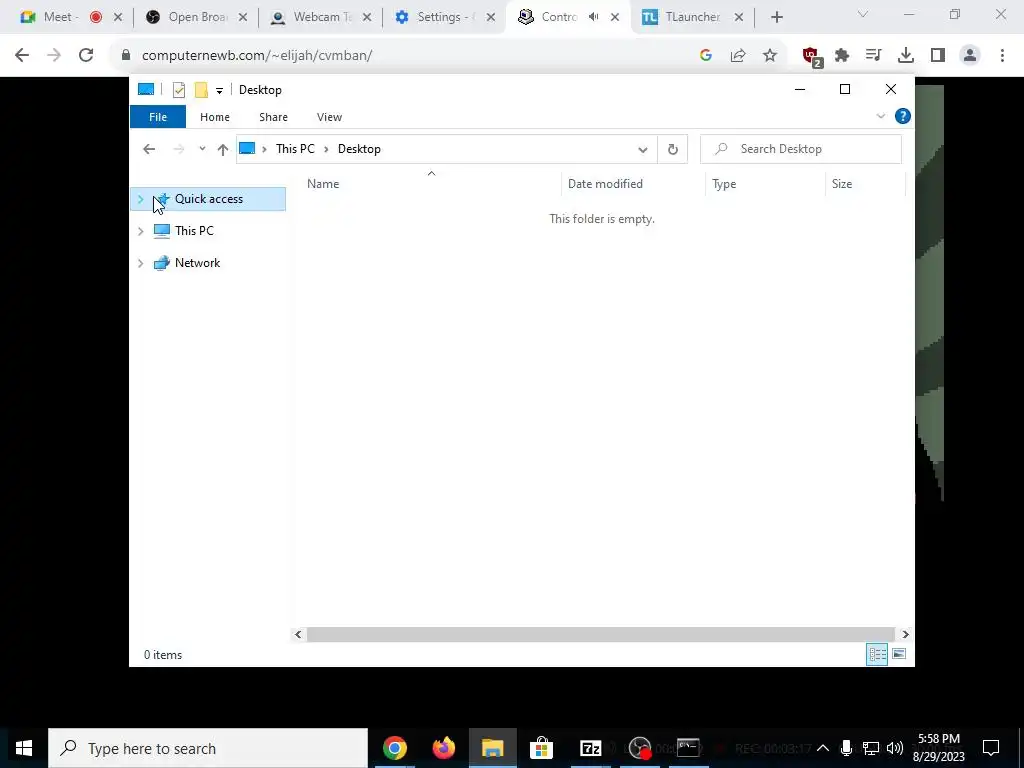Image resolution: width=1024 pixels, height=768 pixels.
Task: Expand the Quick access tree node
Action: pyautogui.click(x=140, y=199)
